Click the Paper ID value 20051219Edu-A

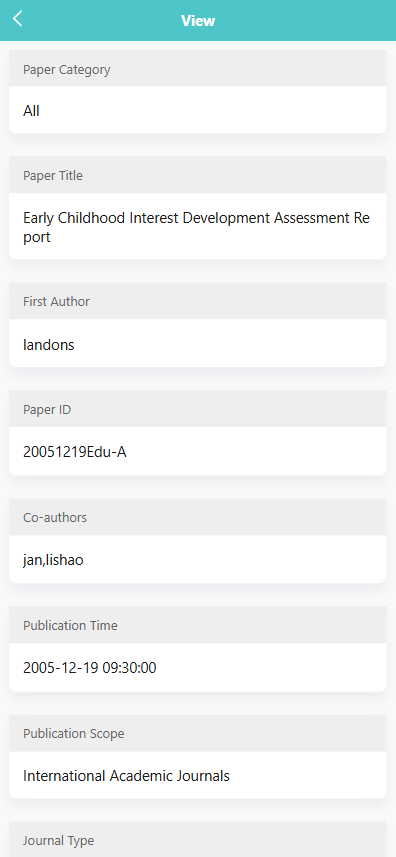[x=75, y=452]
